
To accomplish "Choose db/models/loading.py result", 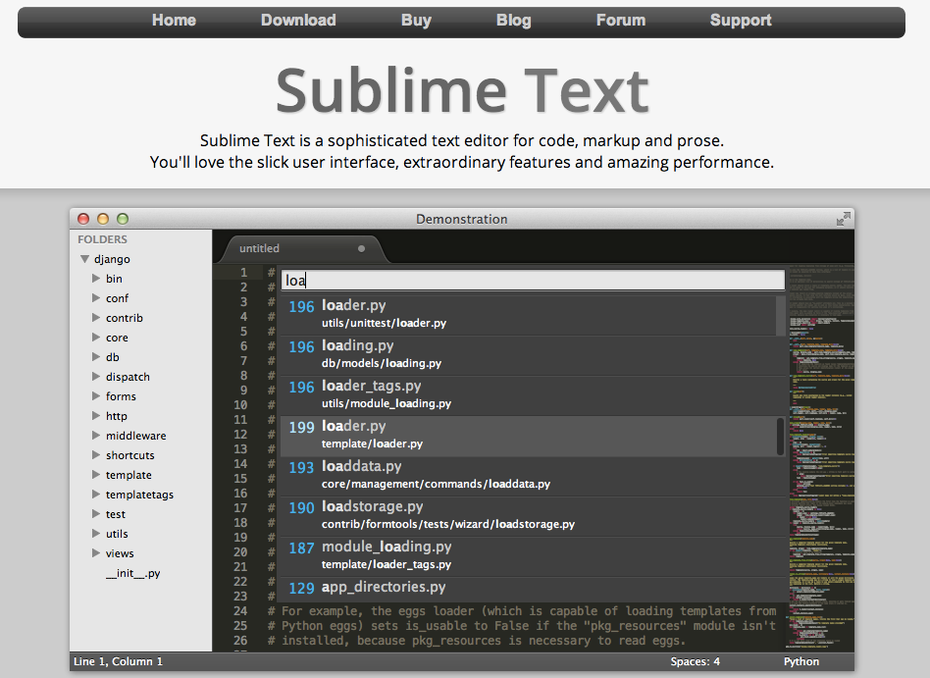I will (x=532, y=356).
